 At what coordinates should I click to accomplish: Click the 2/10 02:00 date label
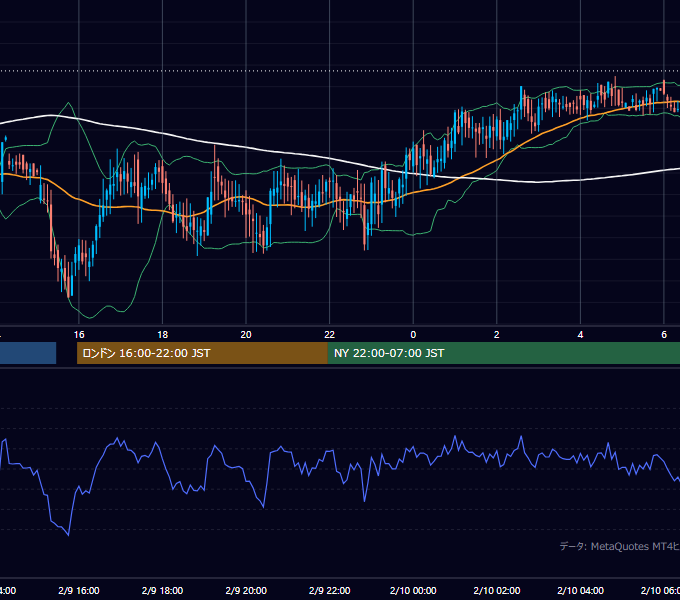click(497, 590)
